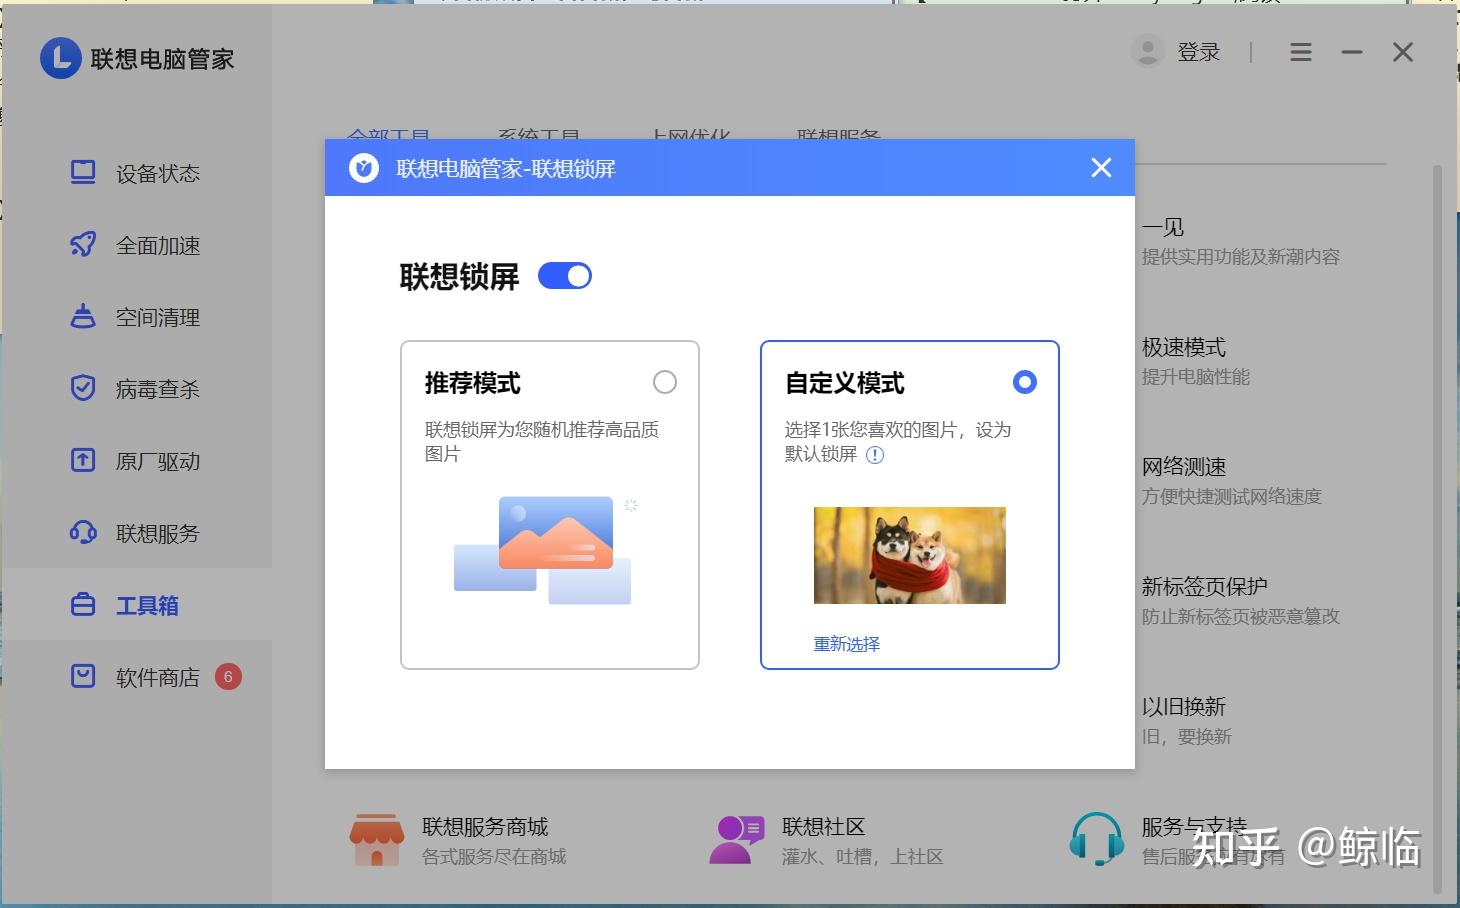Click the 联想服务 sidebar label
Image resolution: width=1460 pixels, height=908 pixels.
click(158, 533)
